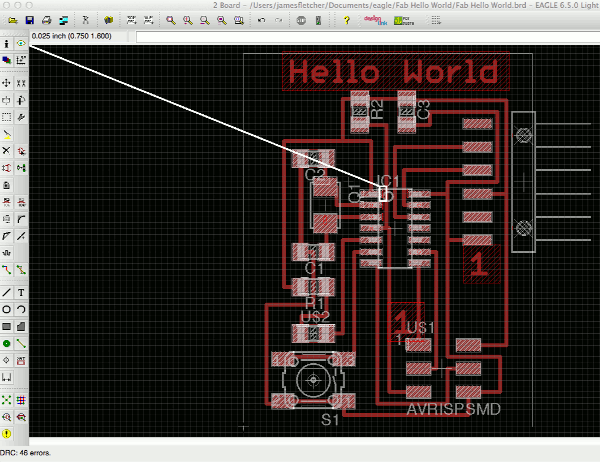Screen dimensions: 600x465
Task: Select the Signal airwire tool
Action: 21,344
